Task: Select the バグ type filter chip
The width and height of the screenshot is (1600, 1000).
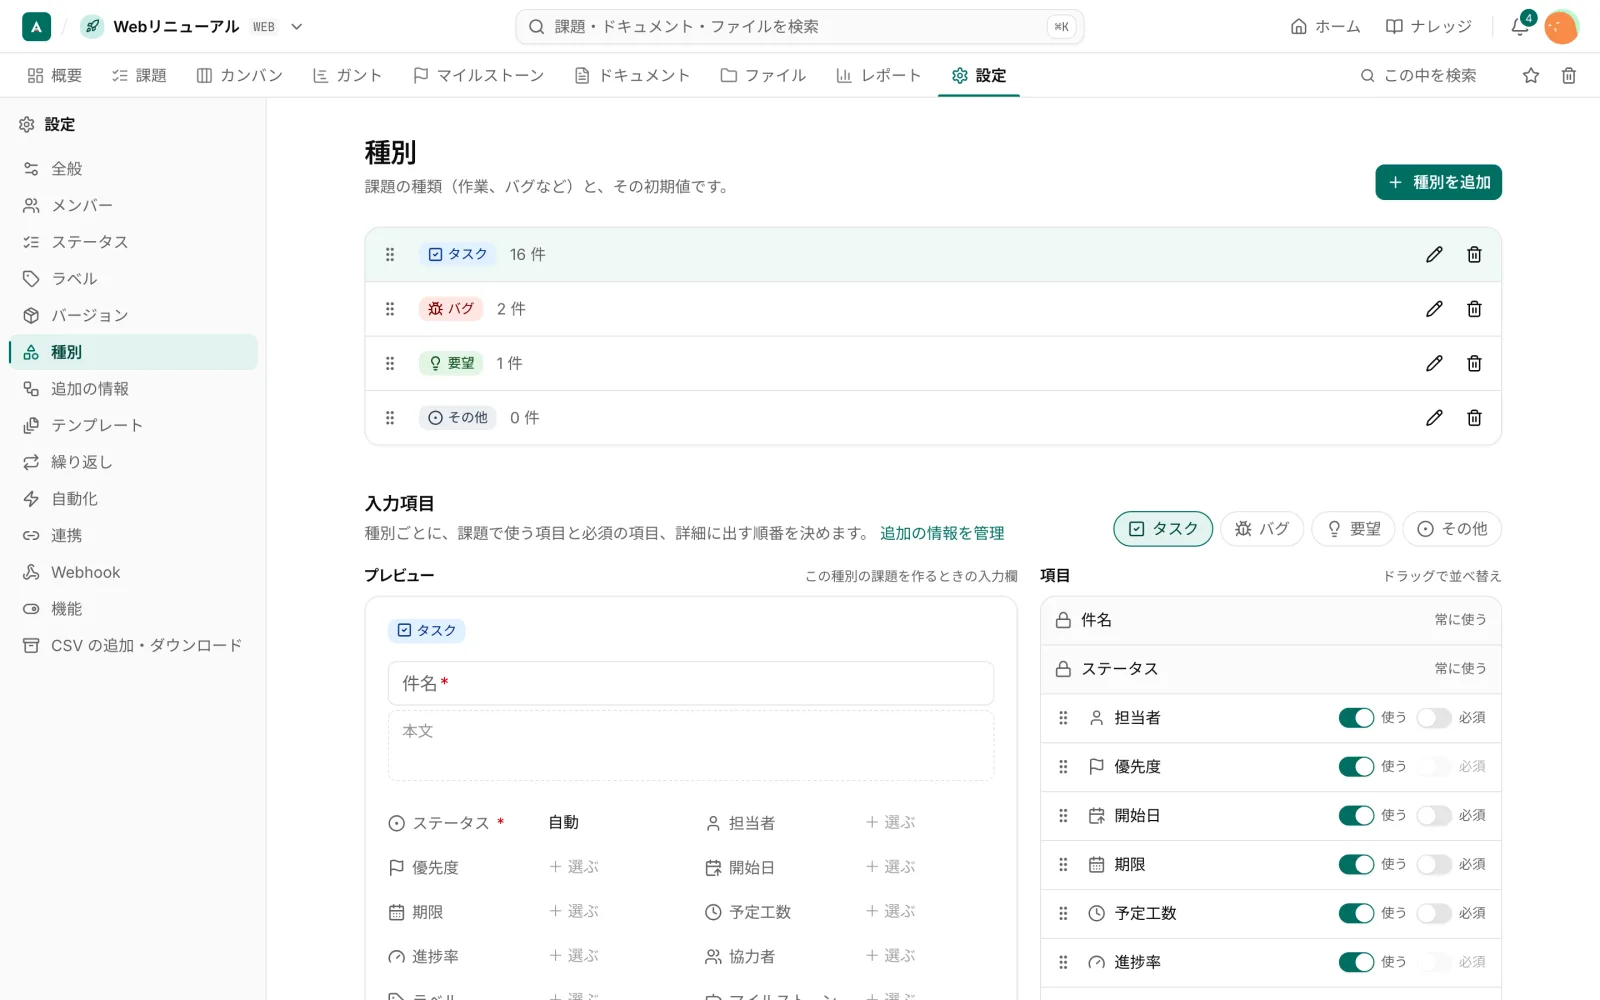Action: pyautogui.click(x=1262, y=529)
